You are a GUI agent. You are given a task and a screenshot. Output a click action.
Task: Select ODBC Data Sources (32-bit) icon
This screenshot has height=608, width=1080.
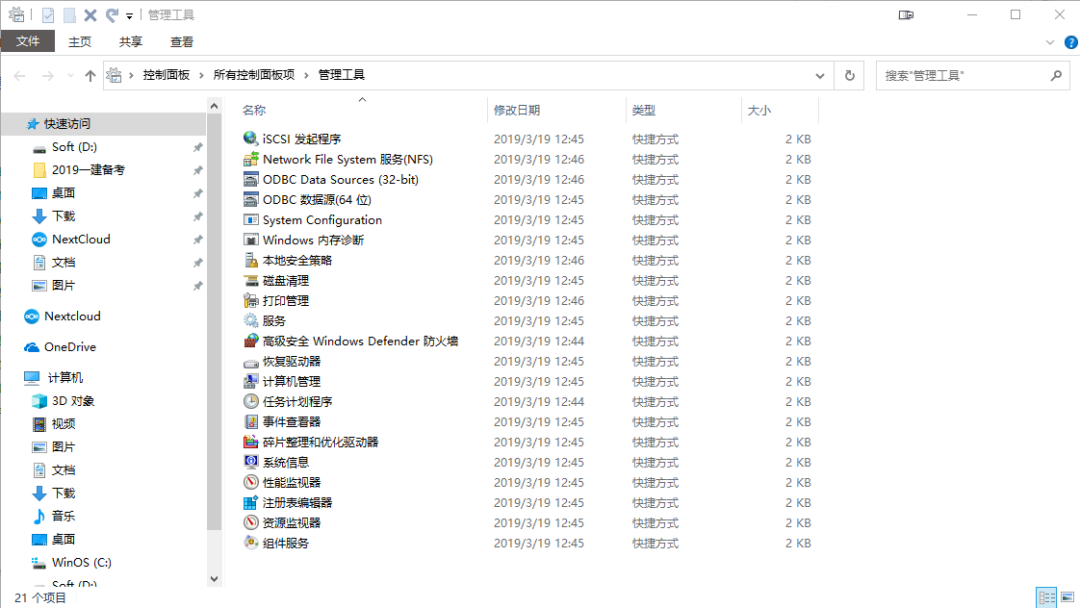click(x=251, y=179)
